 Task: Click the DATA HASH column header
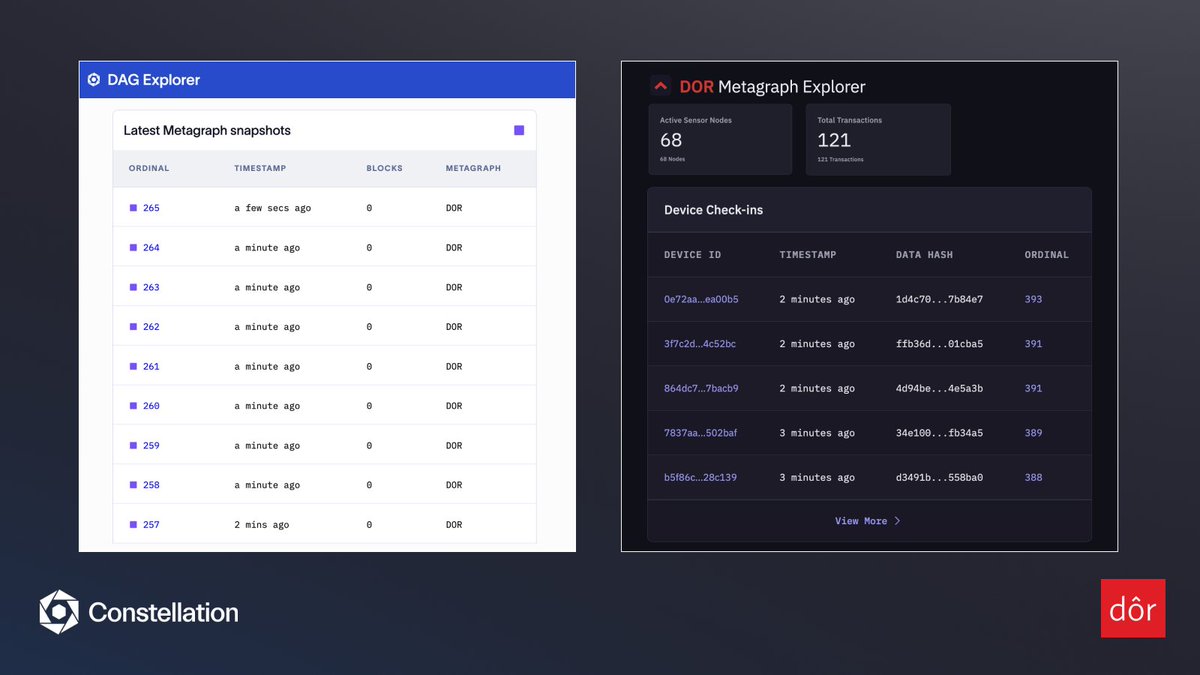point(924,255)
